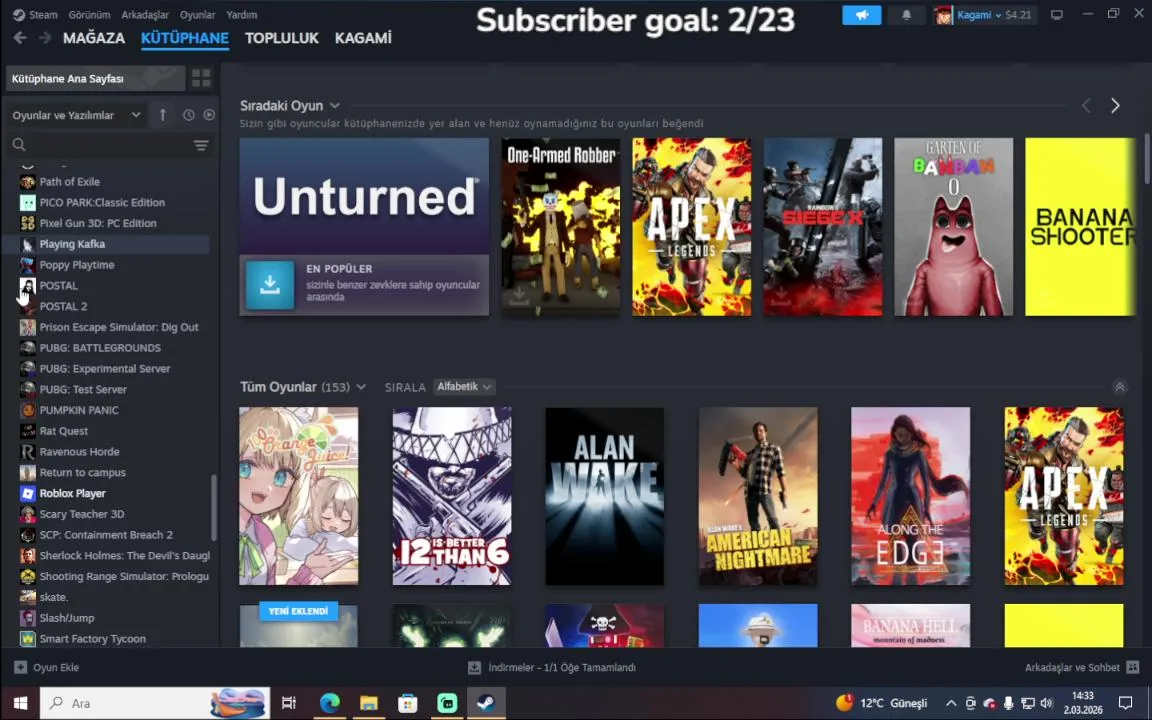Click Arkadaşlar ve Sohbet
The image size is (1152, 720).
(1072, 667)
